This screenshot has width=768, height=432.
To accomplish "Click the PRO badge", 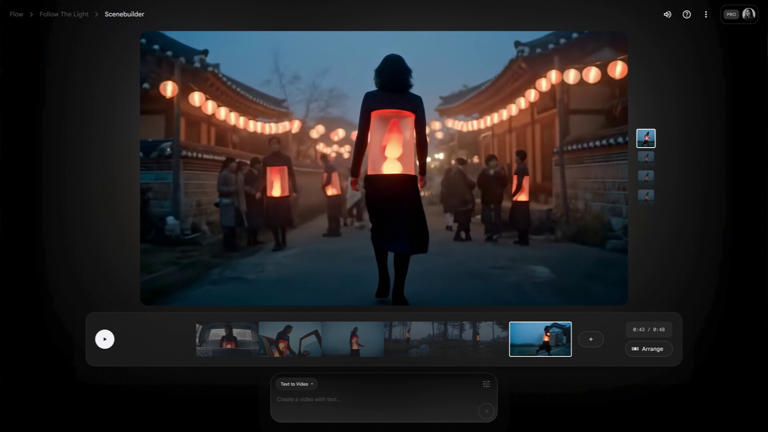I will pyautogui.click(x=731, y=15).
